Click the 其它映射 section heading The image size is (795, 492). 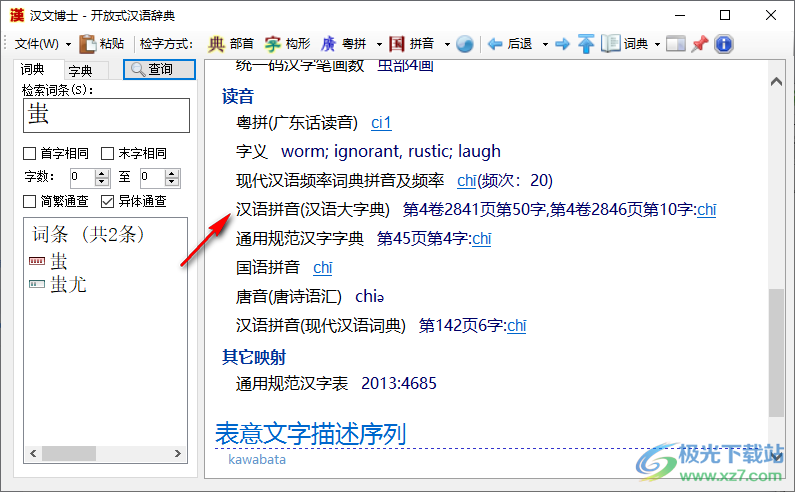click(x=254, y=357)
